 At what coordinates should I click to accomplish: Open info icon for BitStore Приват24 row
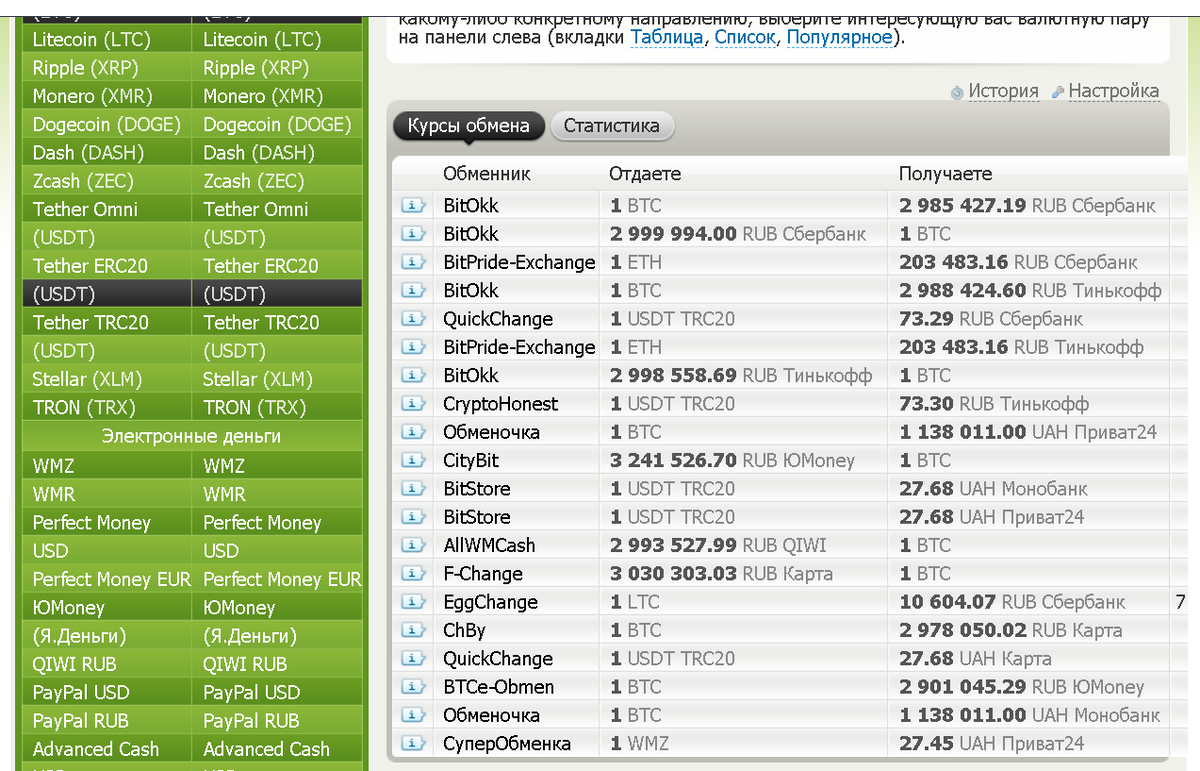click(x=413, y=517)
